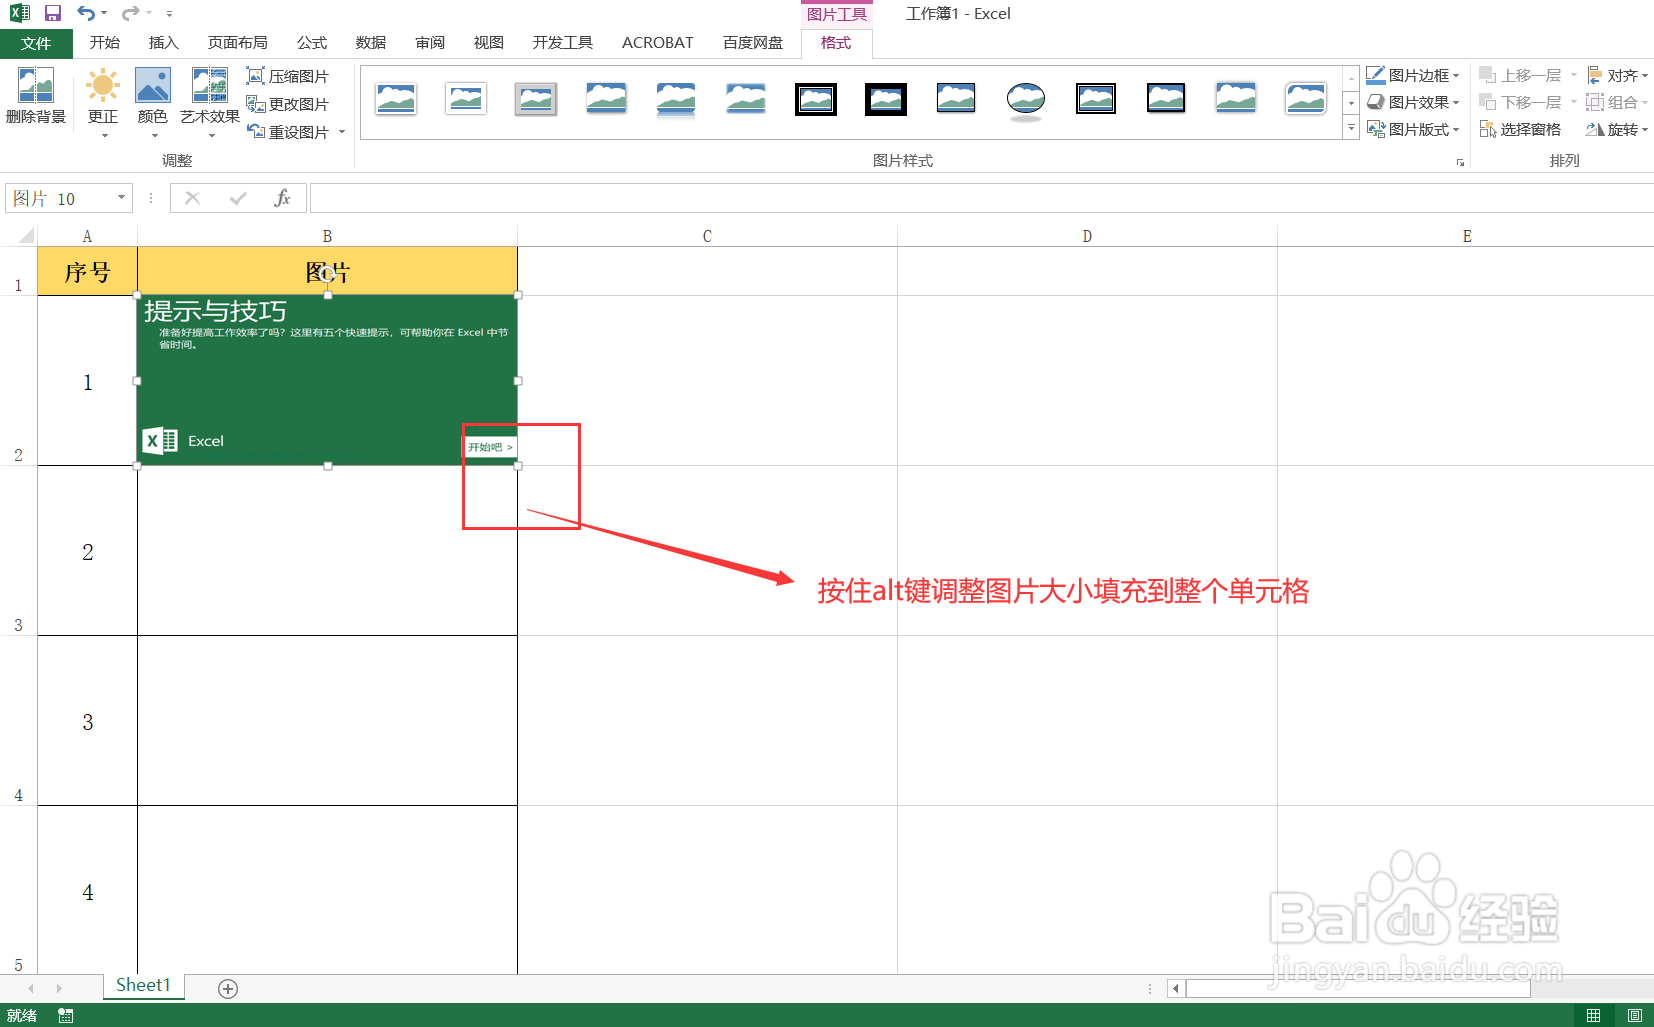Open Picture Layout (图片版式) dropdown
The image size is (1654, 1027).
[1413, 129]
